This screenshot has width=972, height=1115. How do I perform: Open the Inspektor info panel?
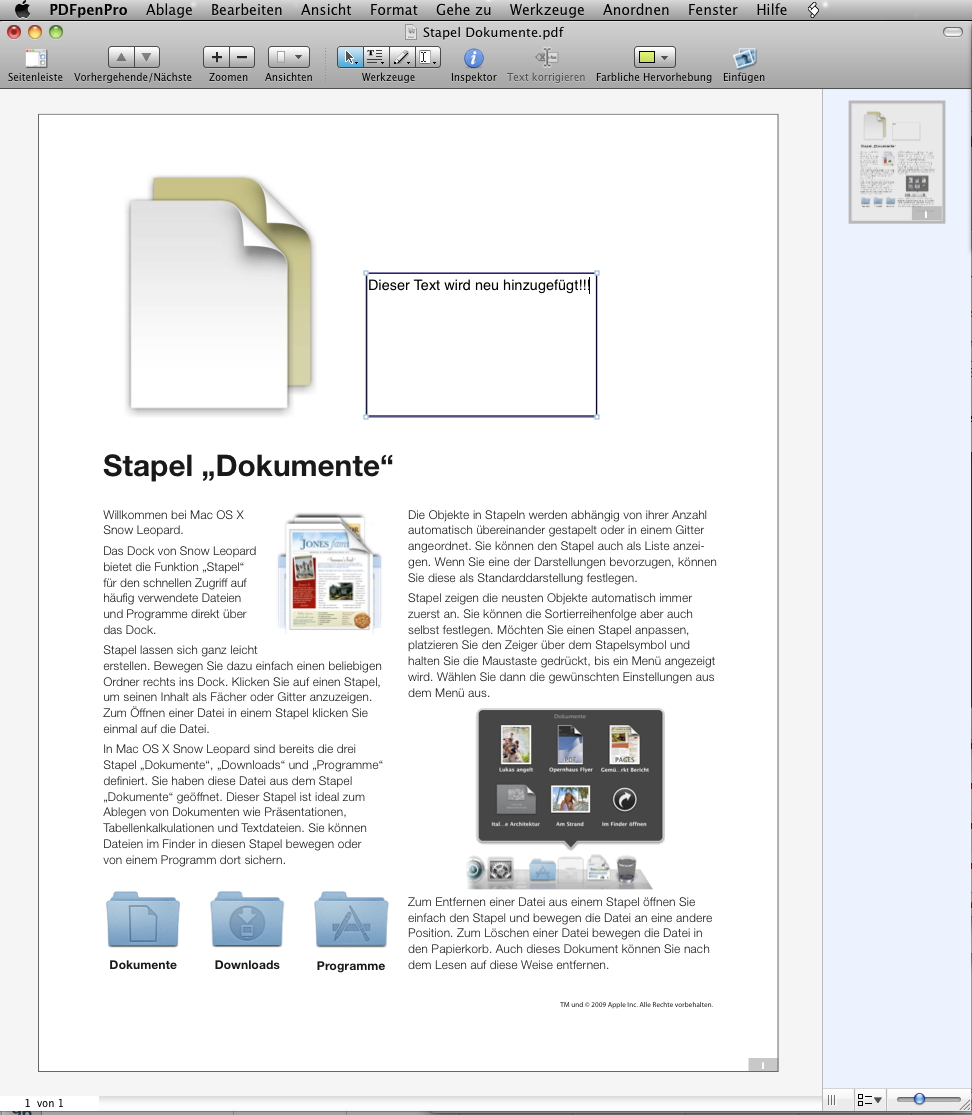(473, 58)
